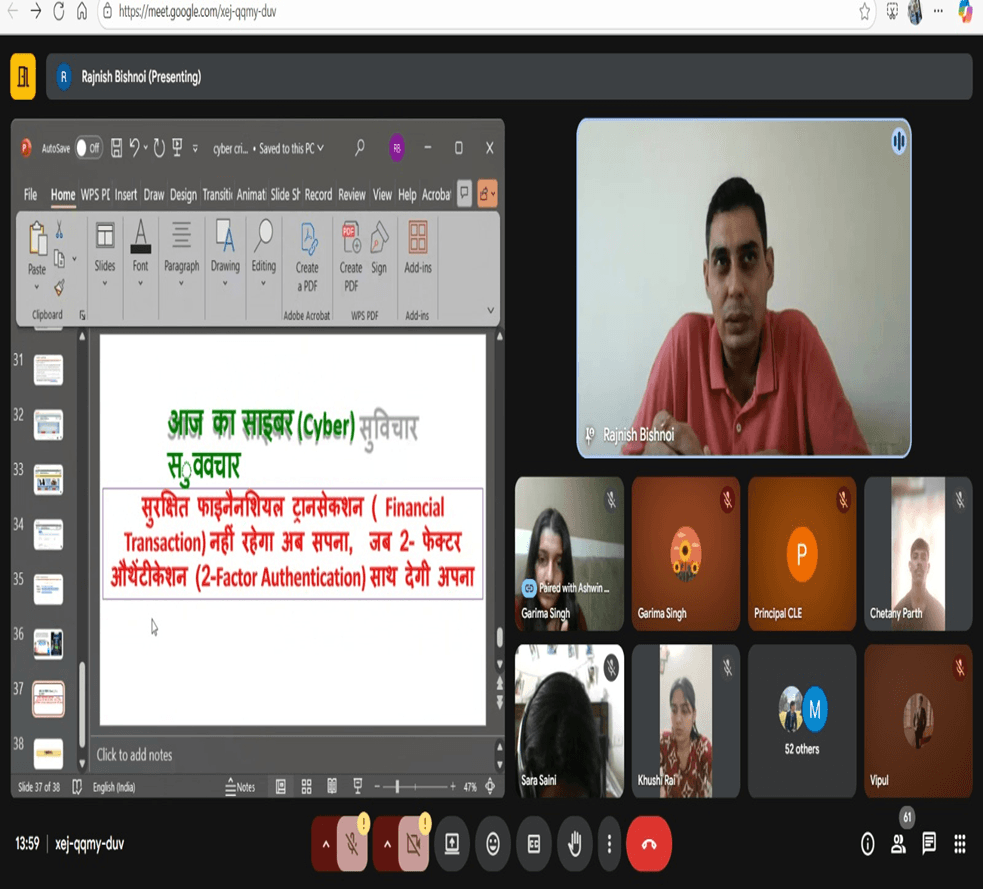Open the audio settings arrow beside microphone

325,844
